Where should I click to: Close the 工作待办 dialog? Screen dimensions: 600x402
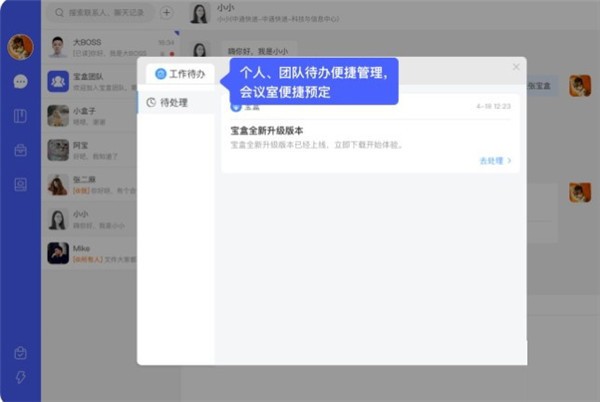click(516, 67)
